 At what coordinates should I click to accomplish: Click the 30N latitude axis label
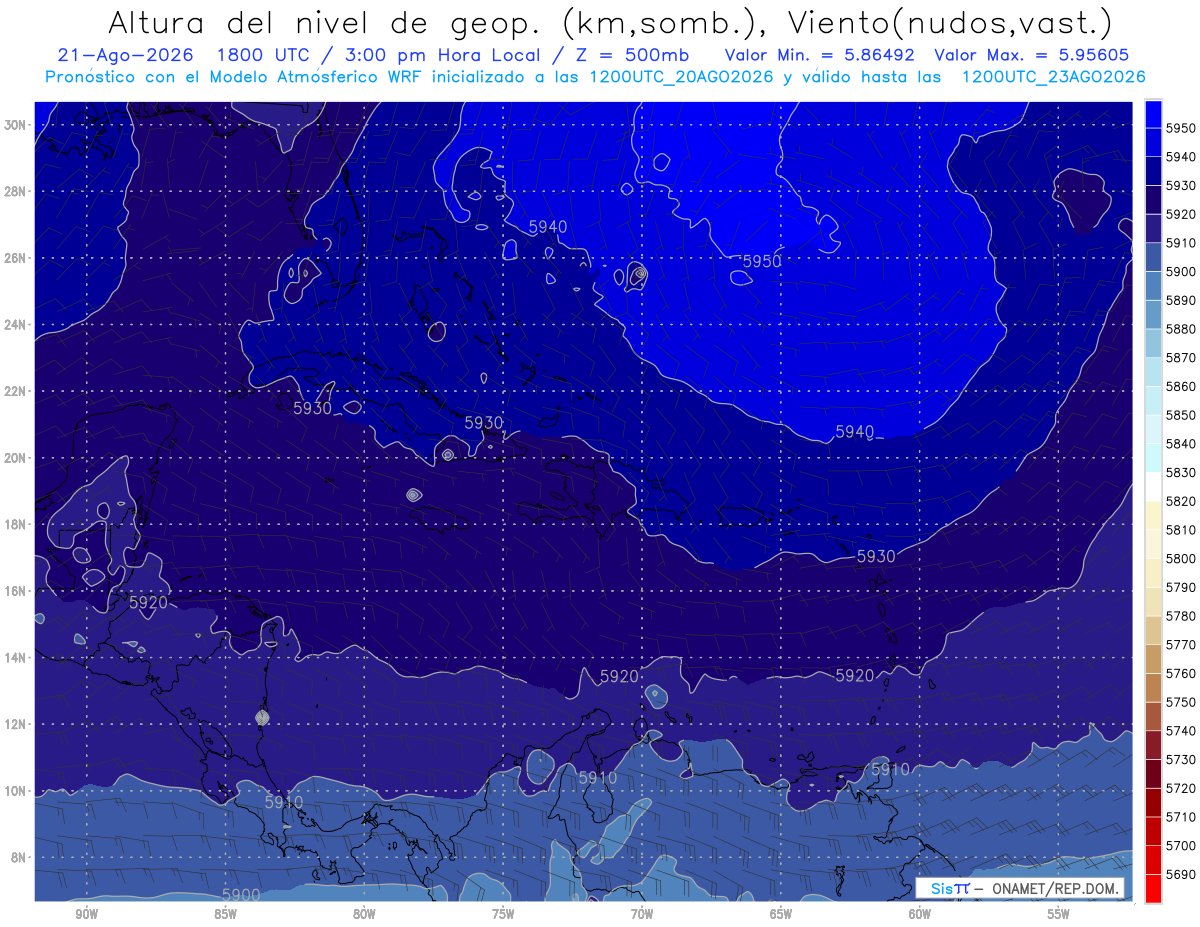pyautogui.click(x=17, y=125)
